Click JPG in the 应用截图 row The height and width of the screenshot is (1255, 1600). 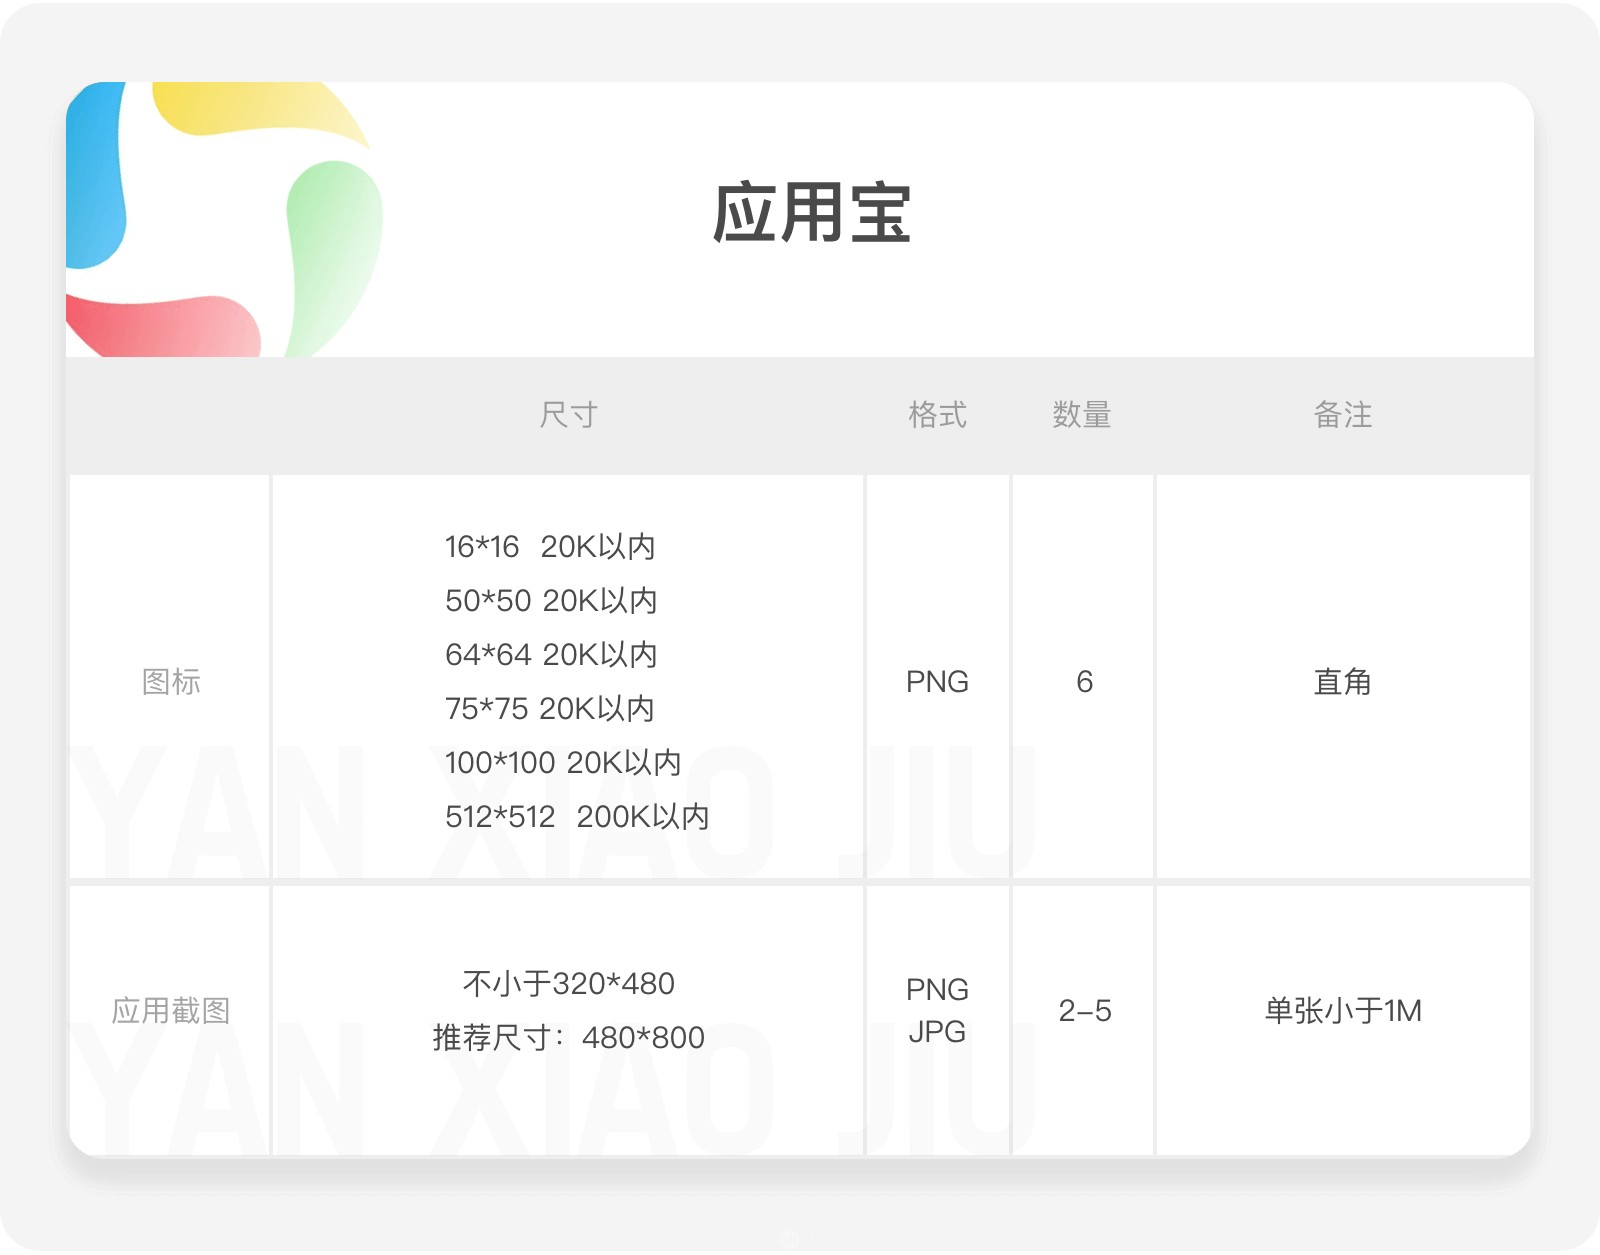click(x=937, y=1032)
